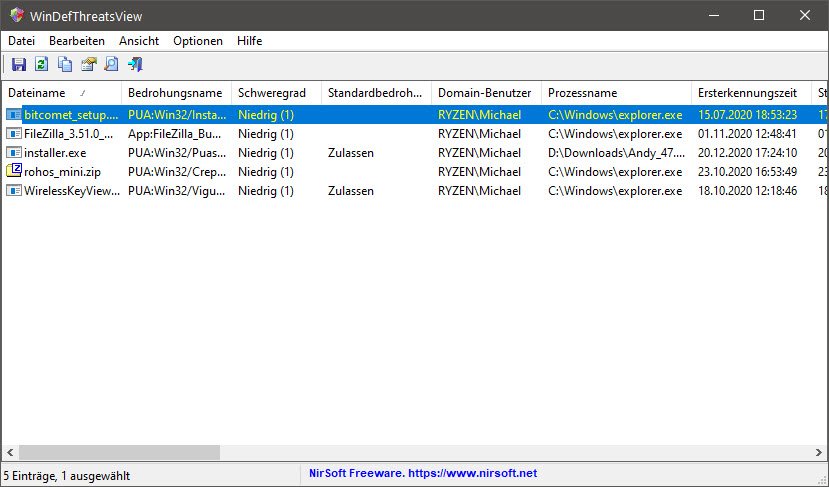Sort by the Schweregrad column header
Viewport: 829px width, 487px height.
point(275,92)
